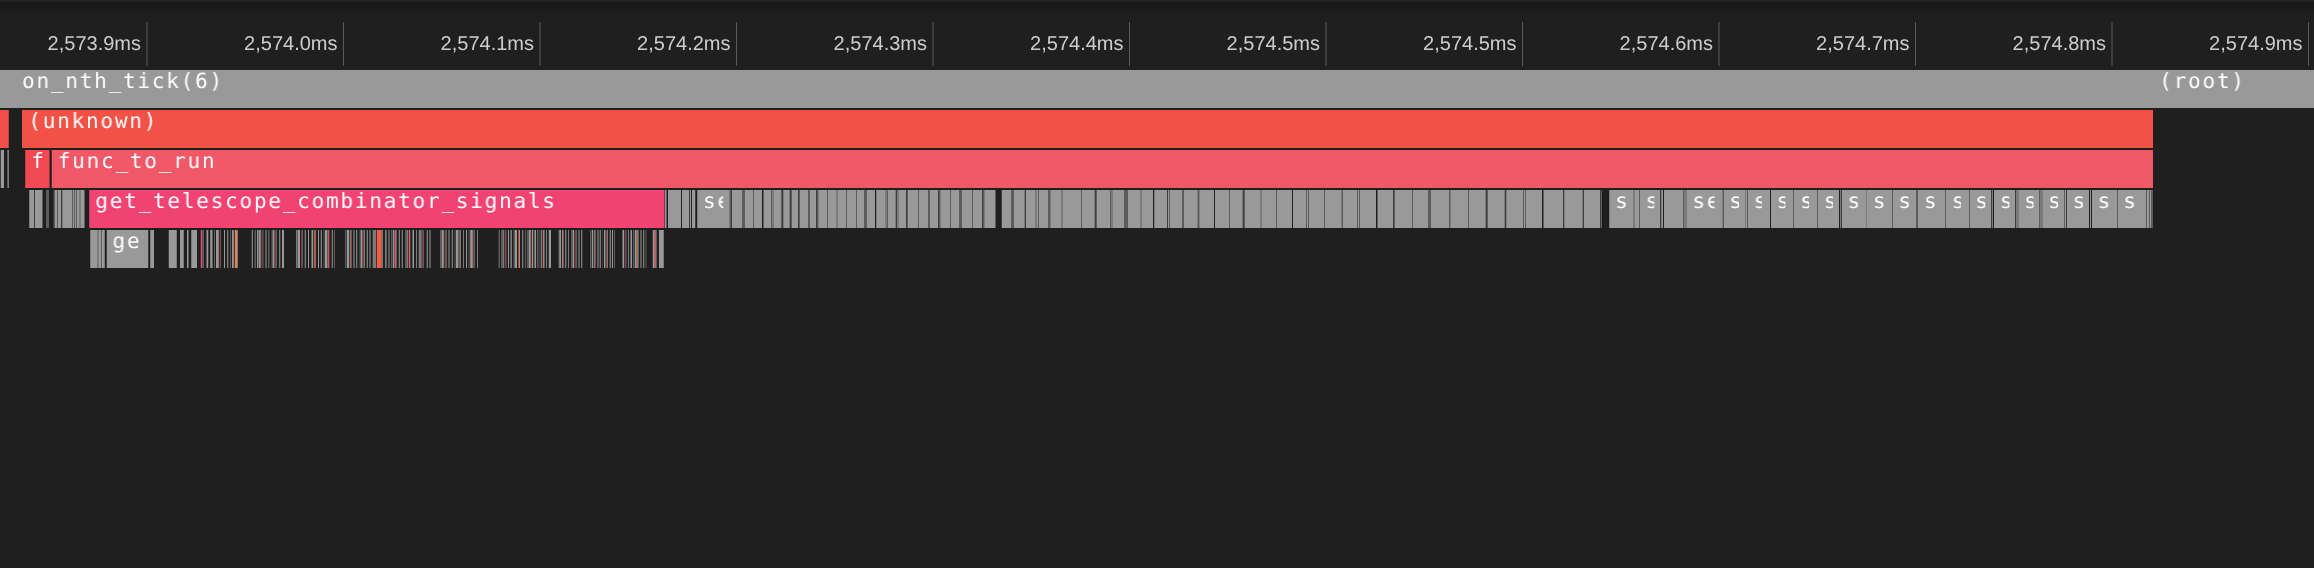The height and width of the screenshot is (568, 2314).
Task: Click the 2,574.9ms time label
Action: tap(2255, 44)
